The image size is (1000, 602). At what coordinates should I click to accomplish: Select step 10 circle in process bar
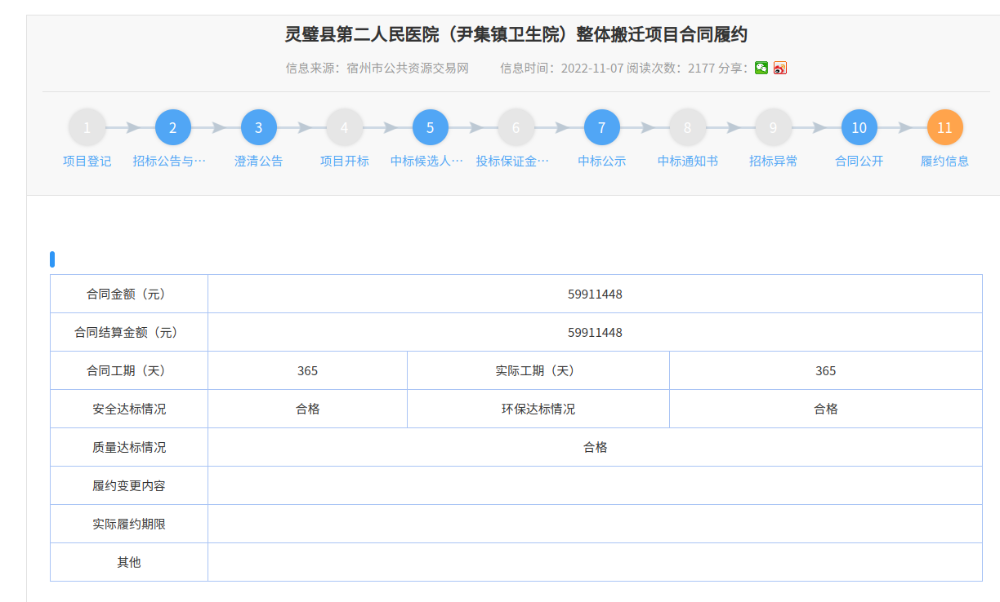click(x=859, y=128)
